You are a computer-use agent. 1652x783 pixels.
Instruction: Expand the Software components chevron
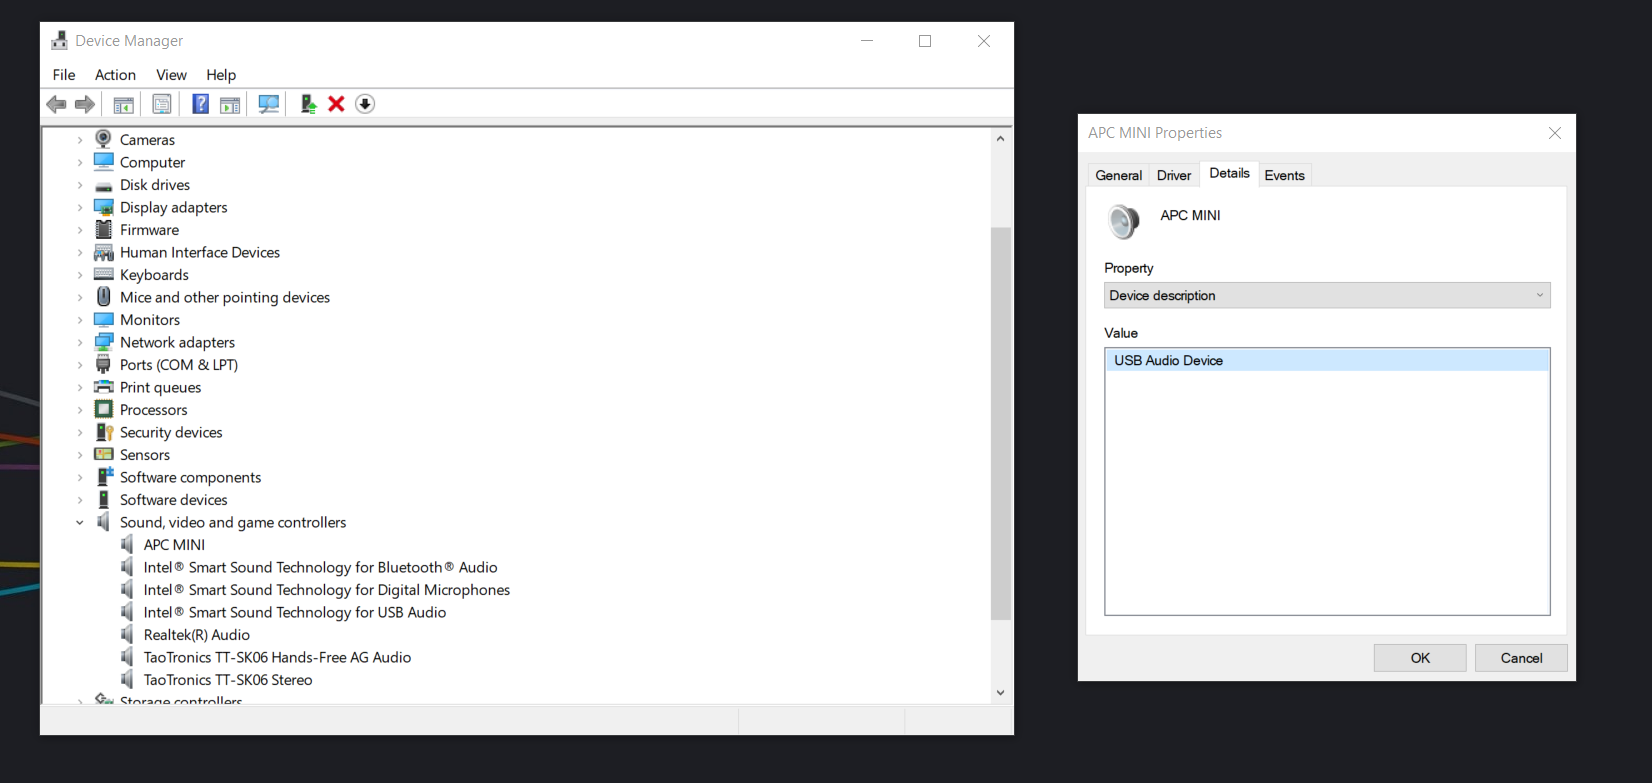coord(80,477)
